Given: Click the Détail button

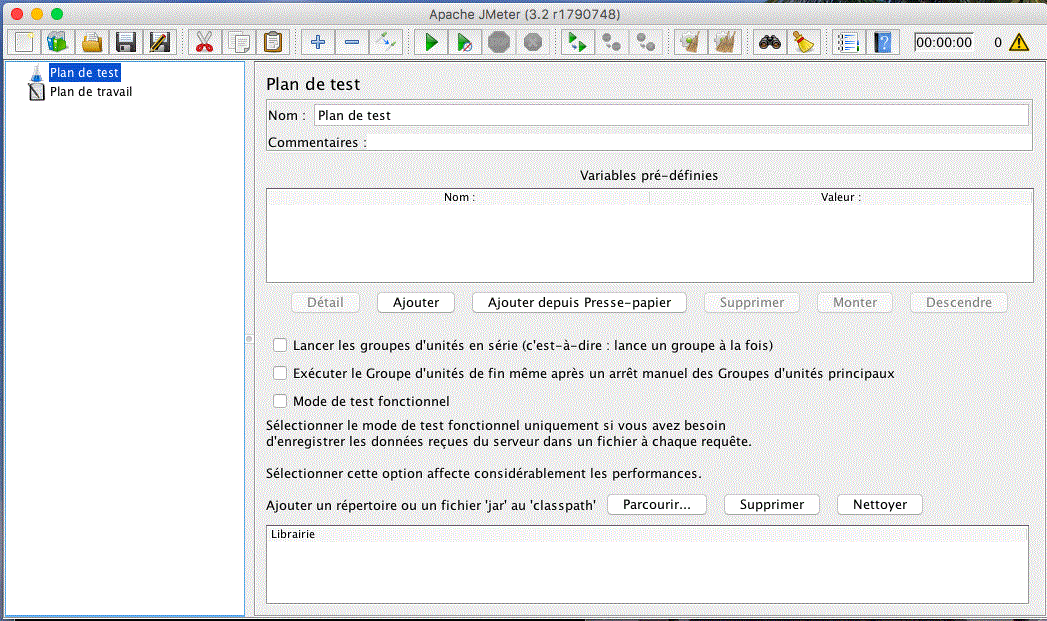Looking at the screenshot, I should [325, 302].
